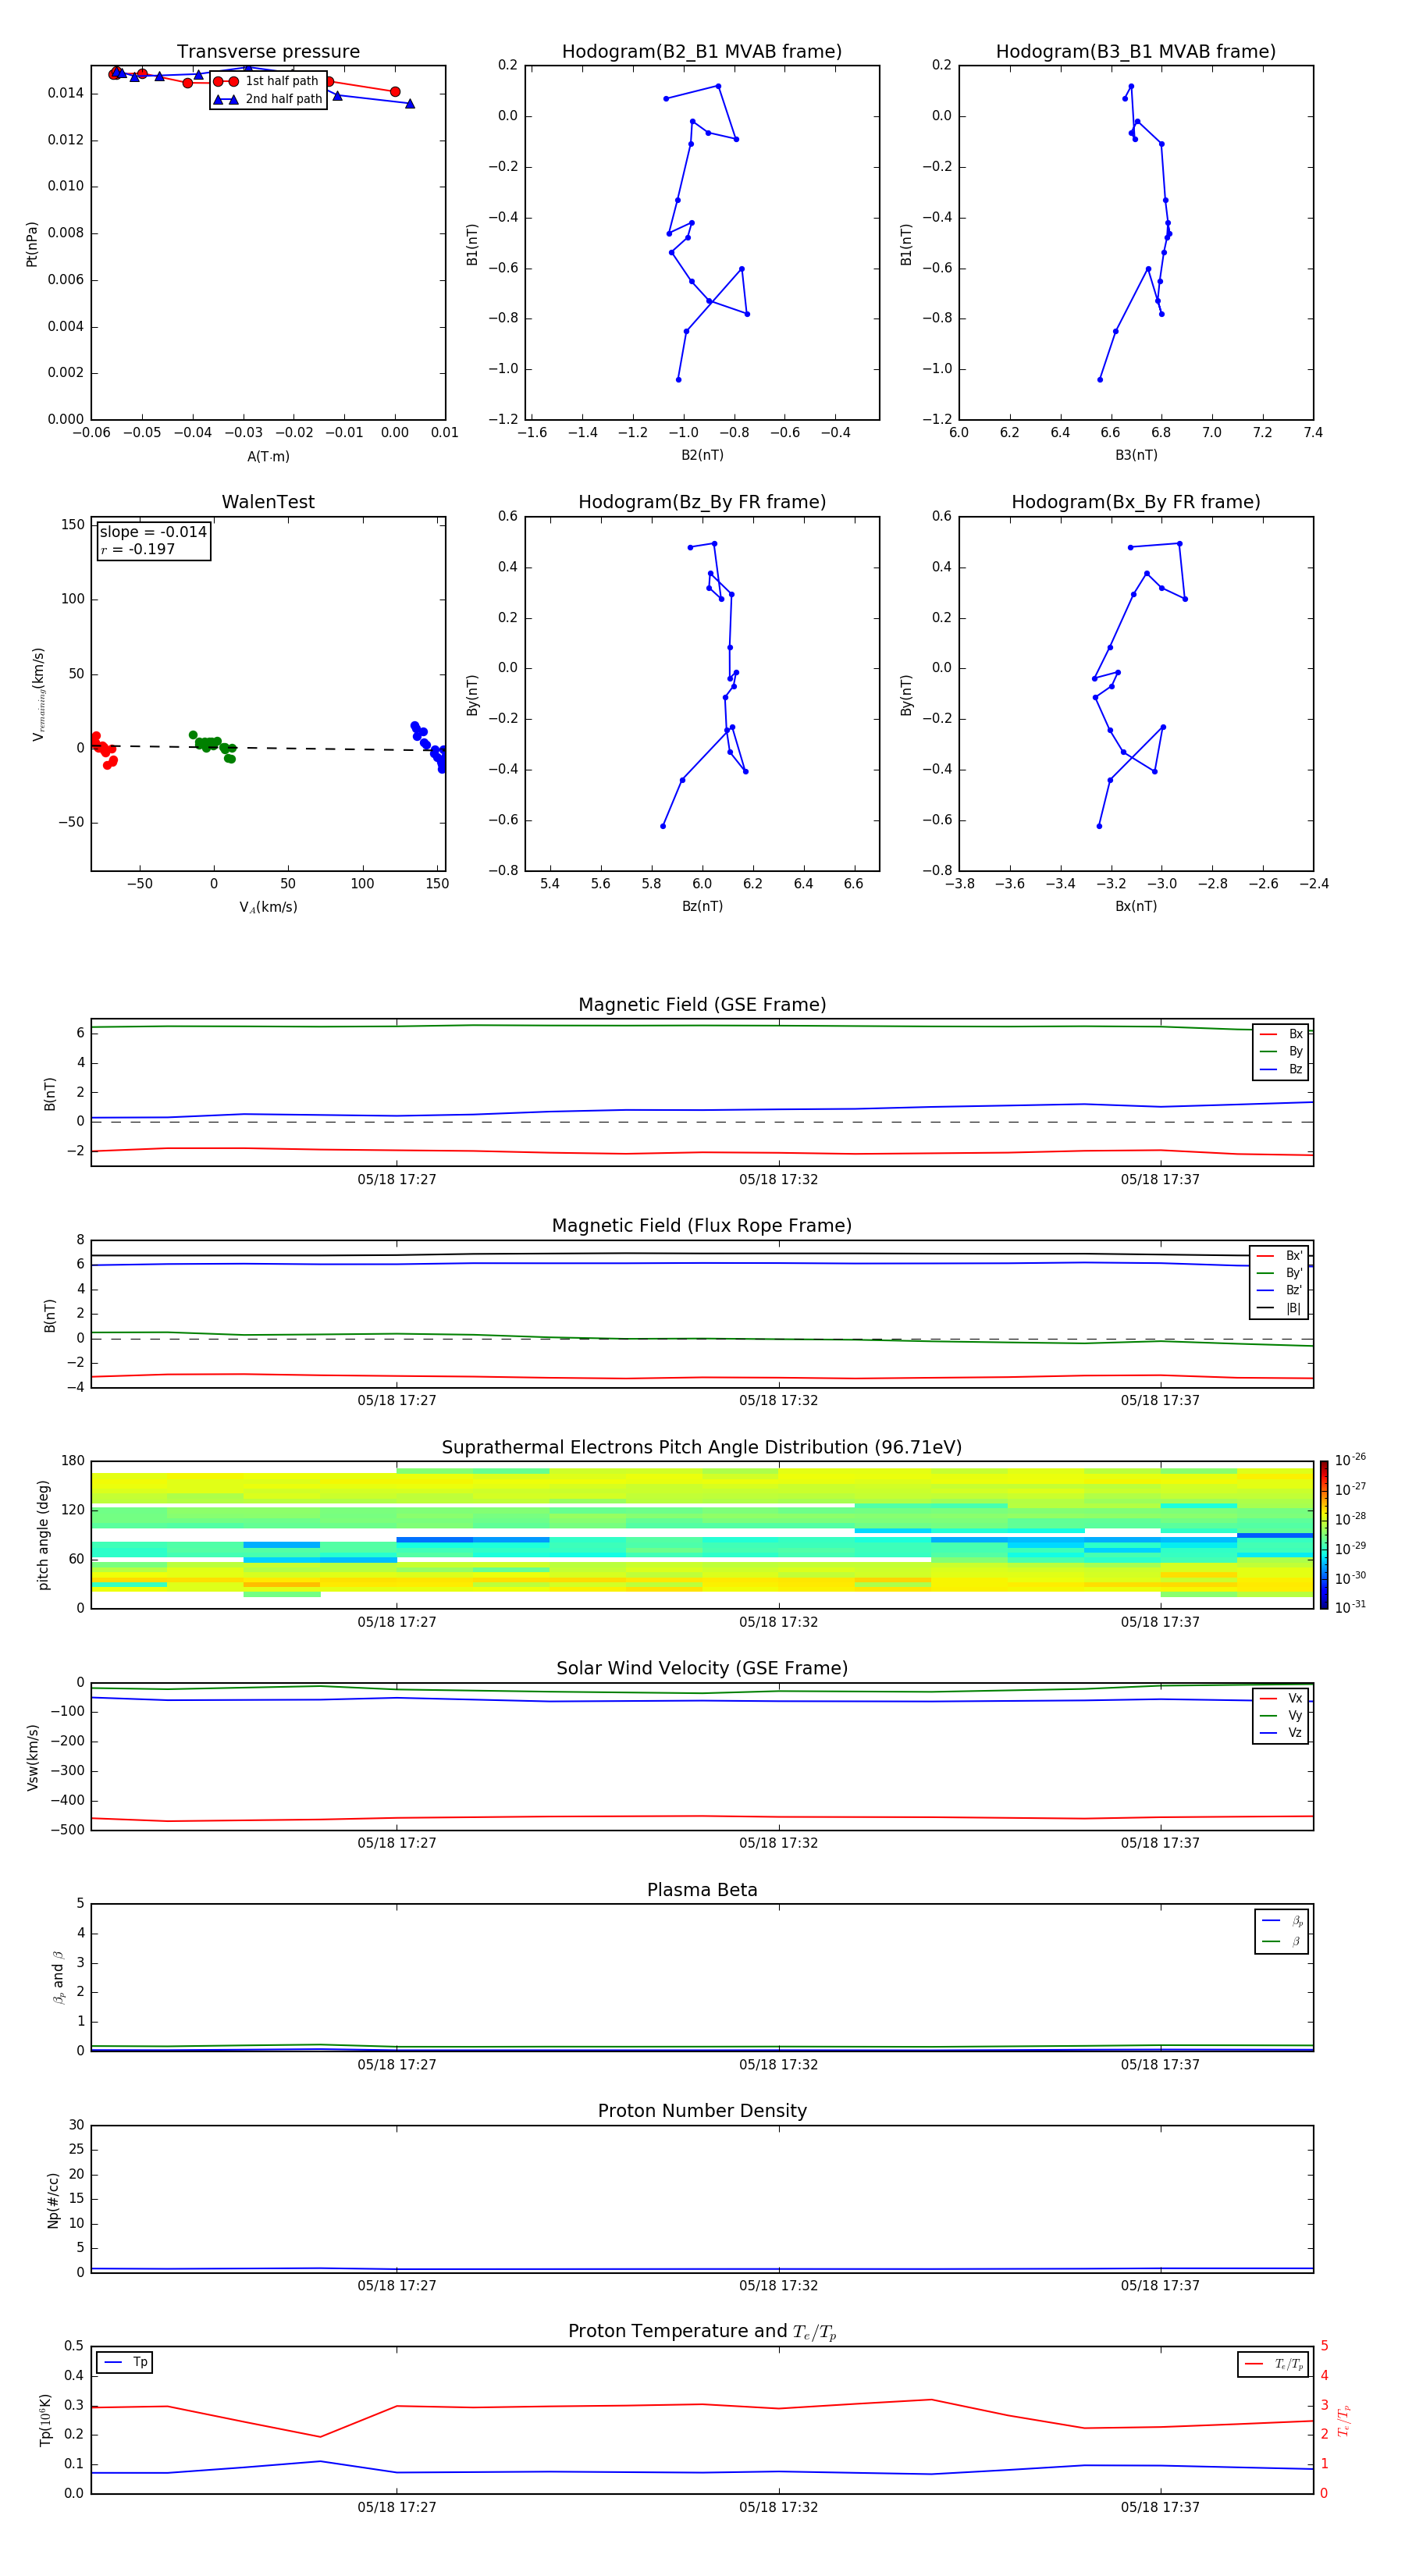
Task: Click the "Hodogram(B2_B1 MVAB frame)" title
Action: click(702, 52)
